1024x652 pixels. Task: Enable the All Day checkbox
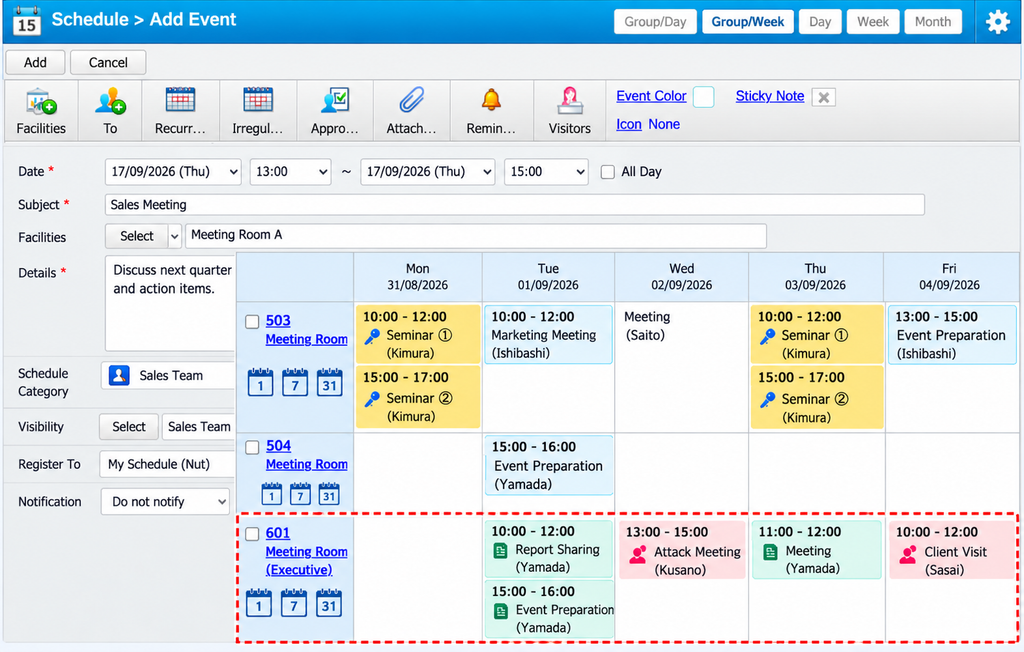(607, 172)
